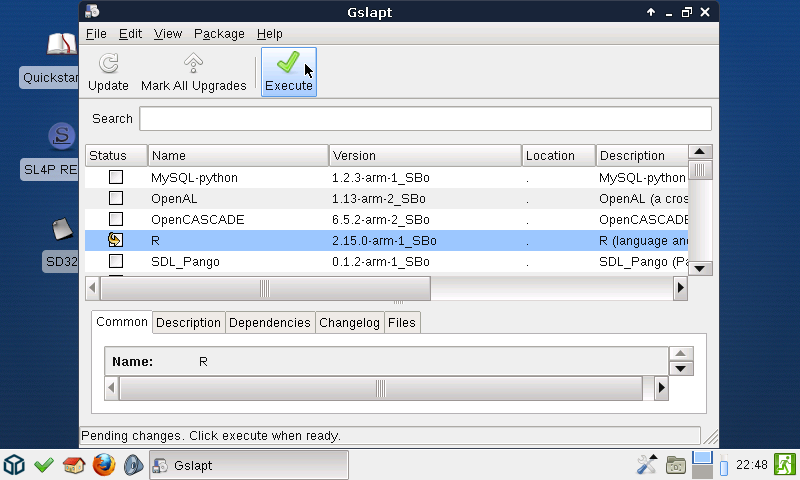Screen dimensions: 800x480
Task: Click the R package status icon
Action: tap(116, 240)
